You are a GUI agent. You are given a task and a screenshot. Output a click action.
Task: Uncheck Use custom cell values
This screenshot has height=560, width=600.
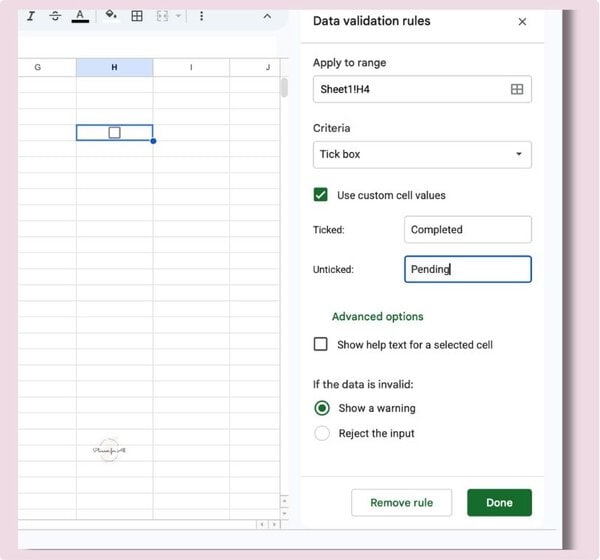coord(321,195)
